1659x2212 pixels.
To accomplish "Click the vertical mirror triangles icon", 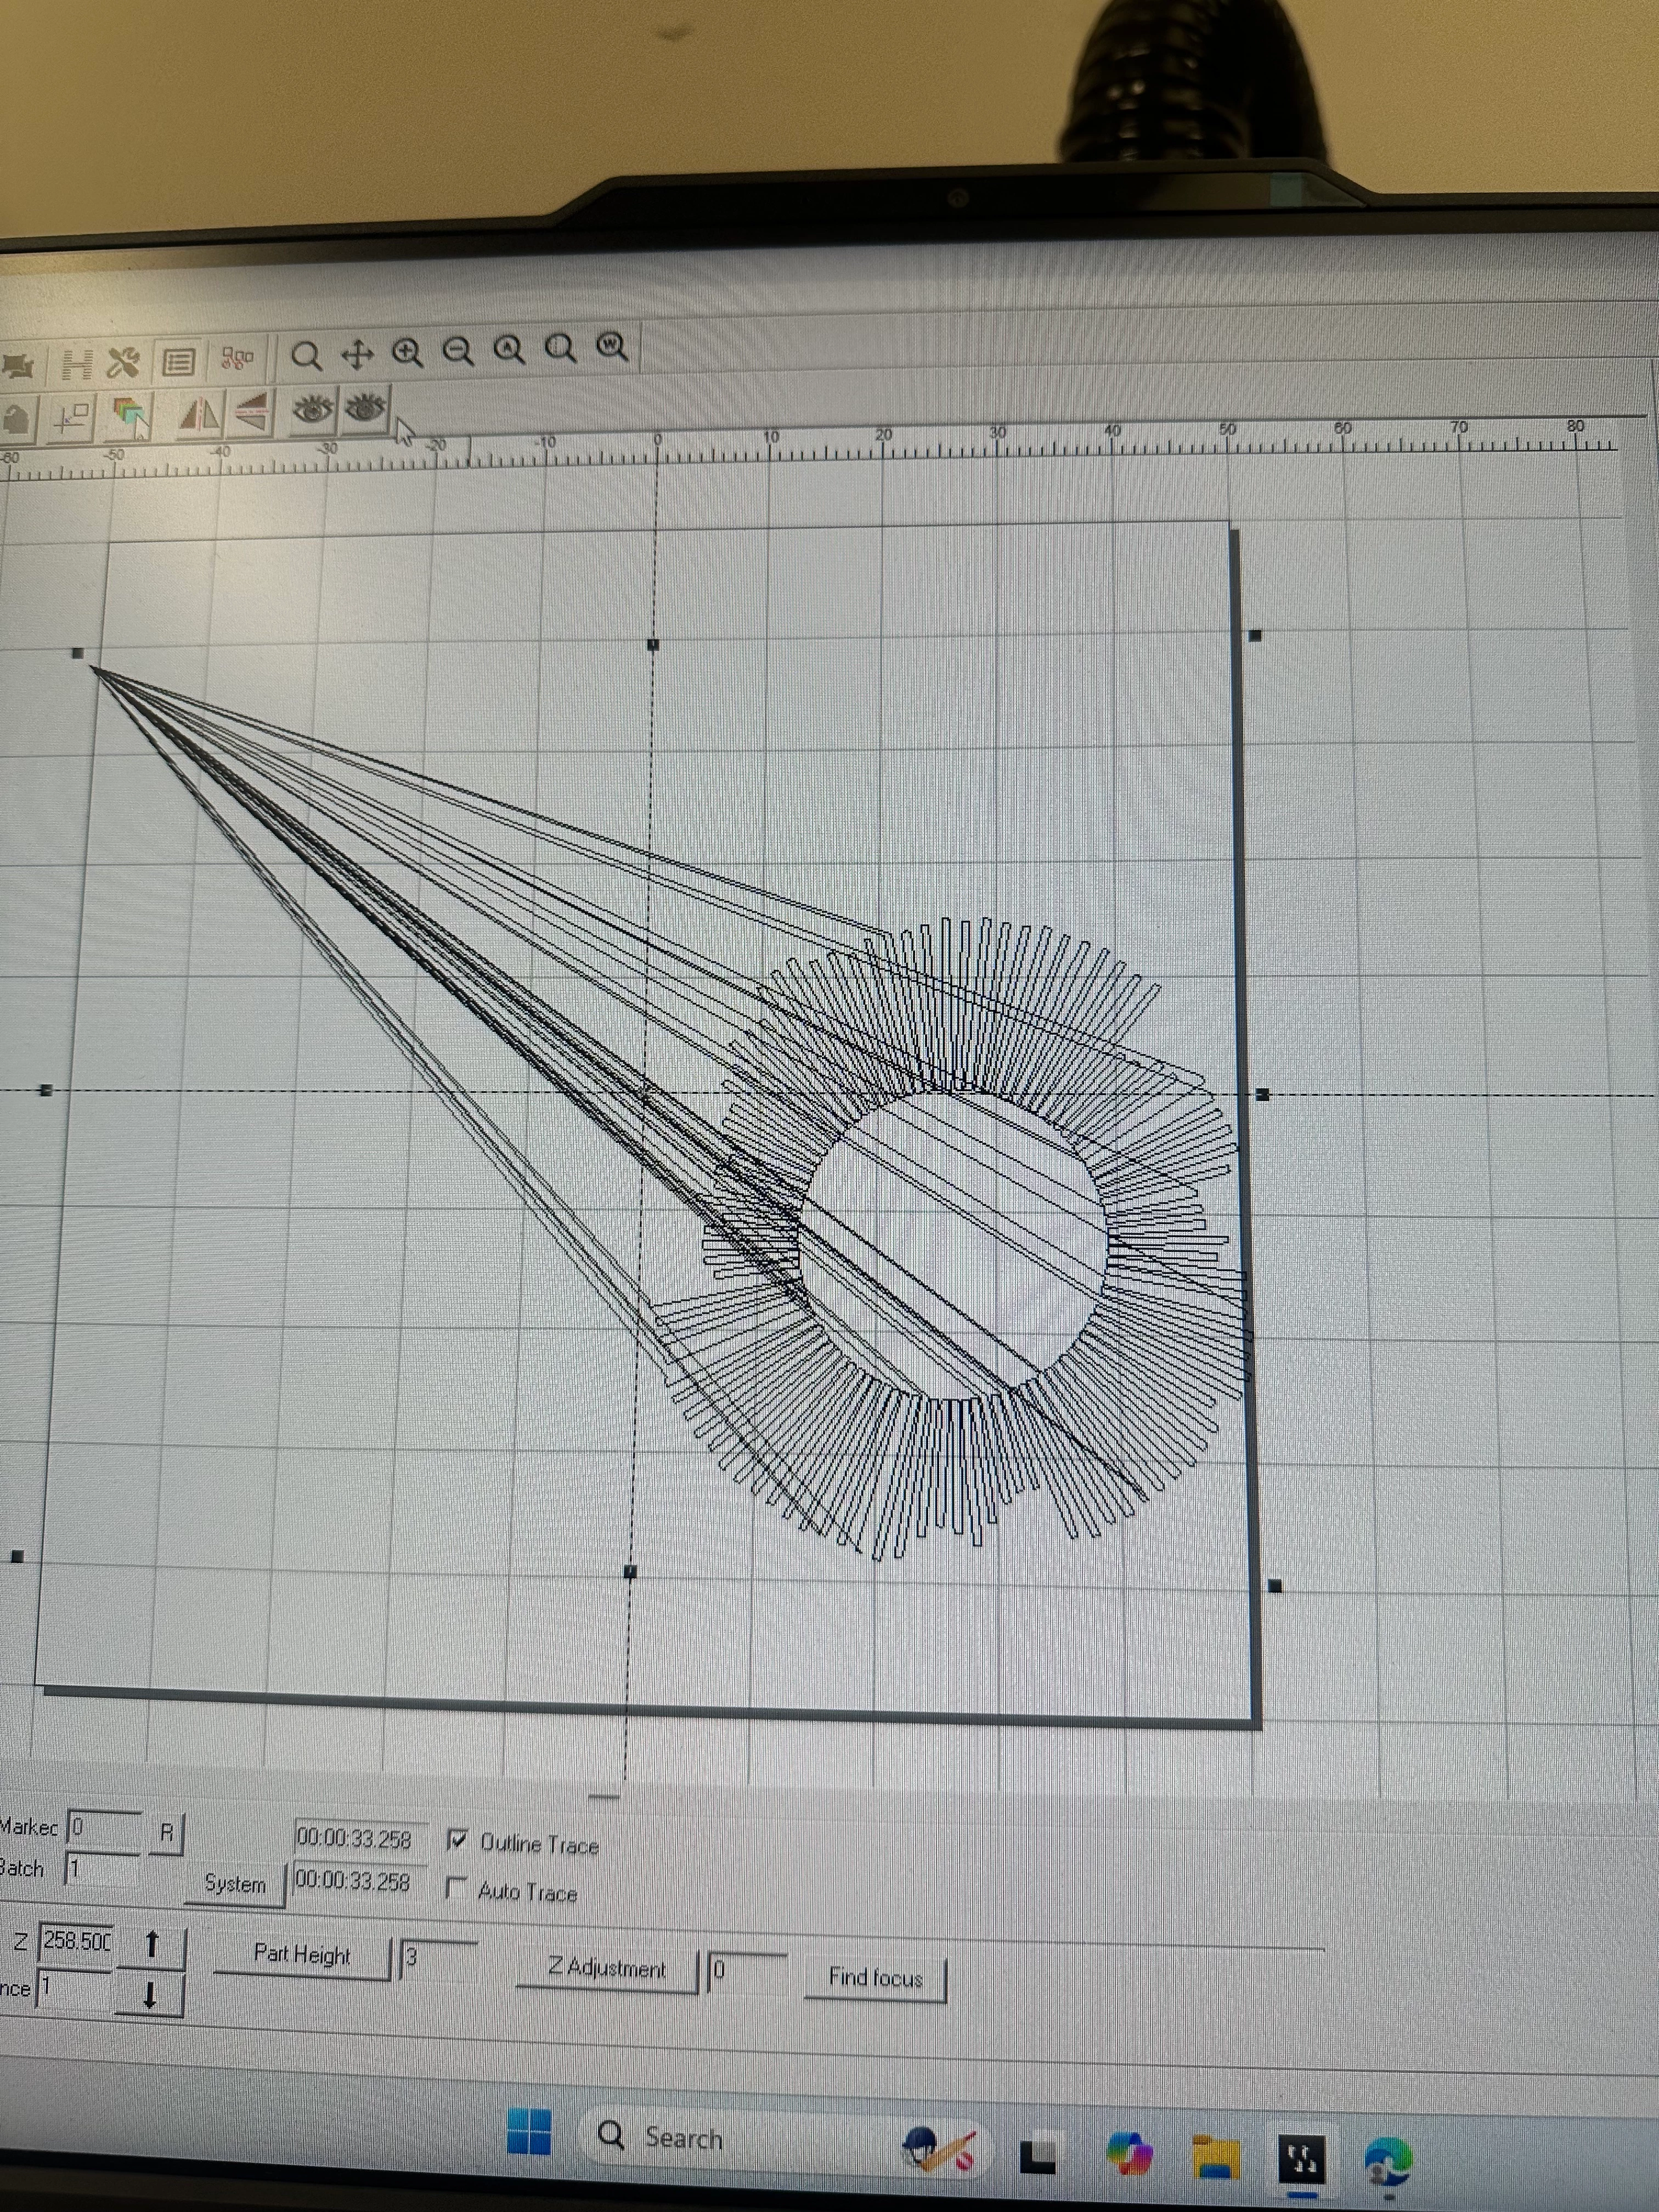I will [x=251, y=412].
